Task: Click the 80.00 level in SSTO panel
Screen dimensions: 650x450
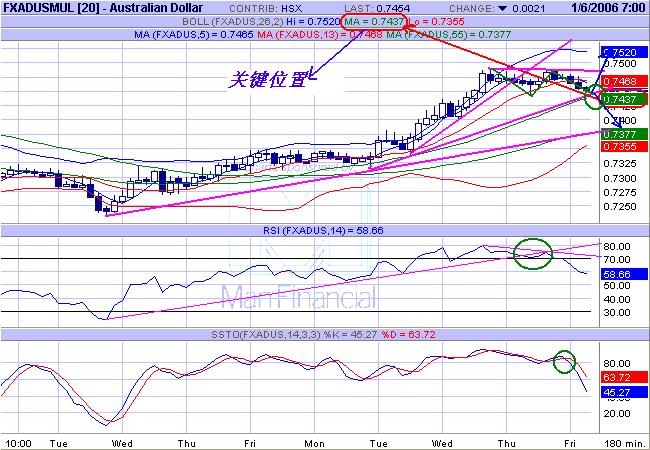Action: click(x=617, y=364)
